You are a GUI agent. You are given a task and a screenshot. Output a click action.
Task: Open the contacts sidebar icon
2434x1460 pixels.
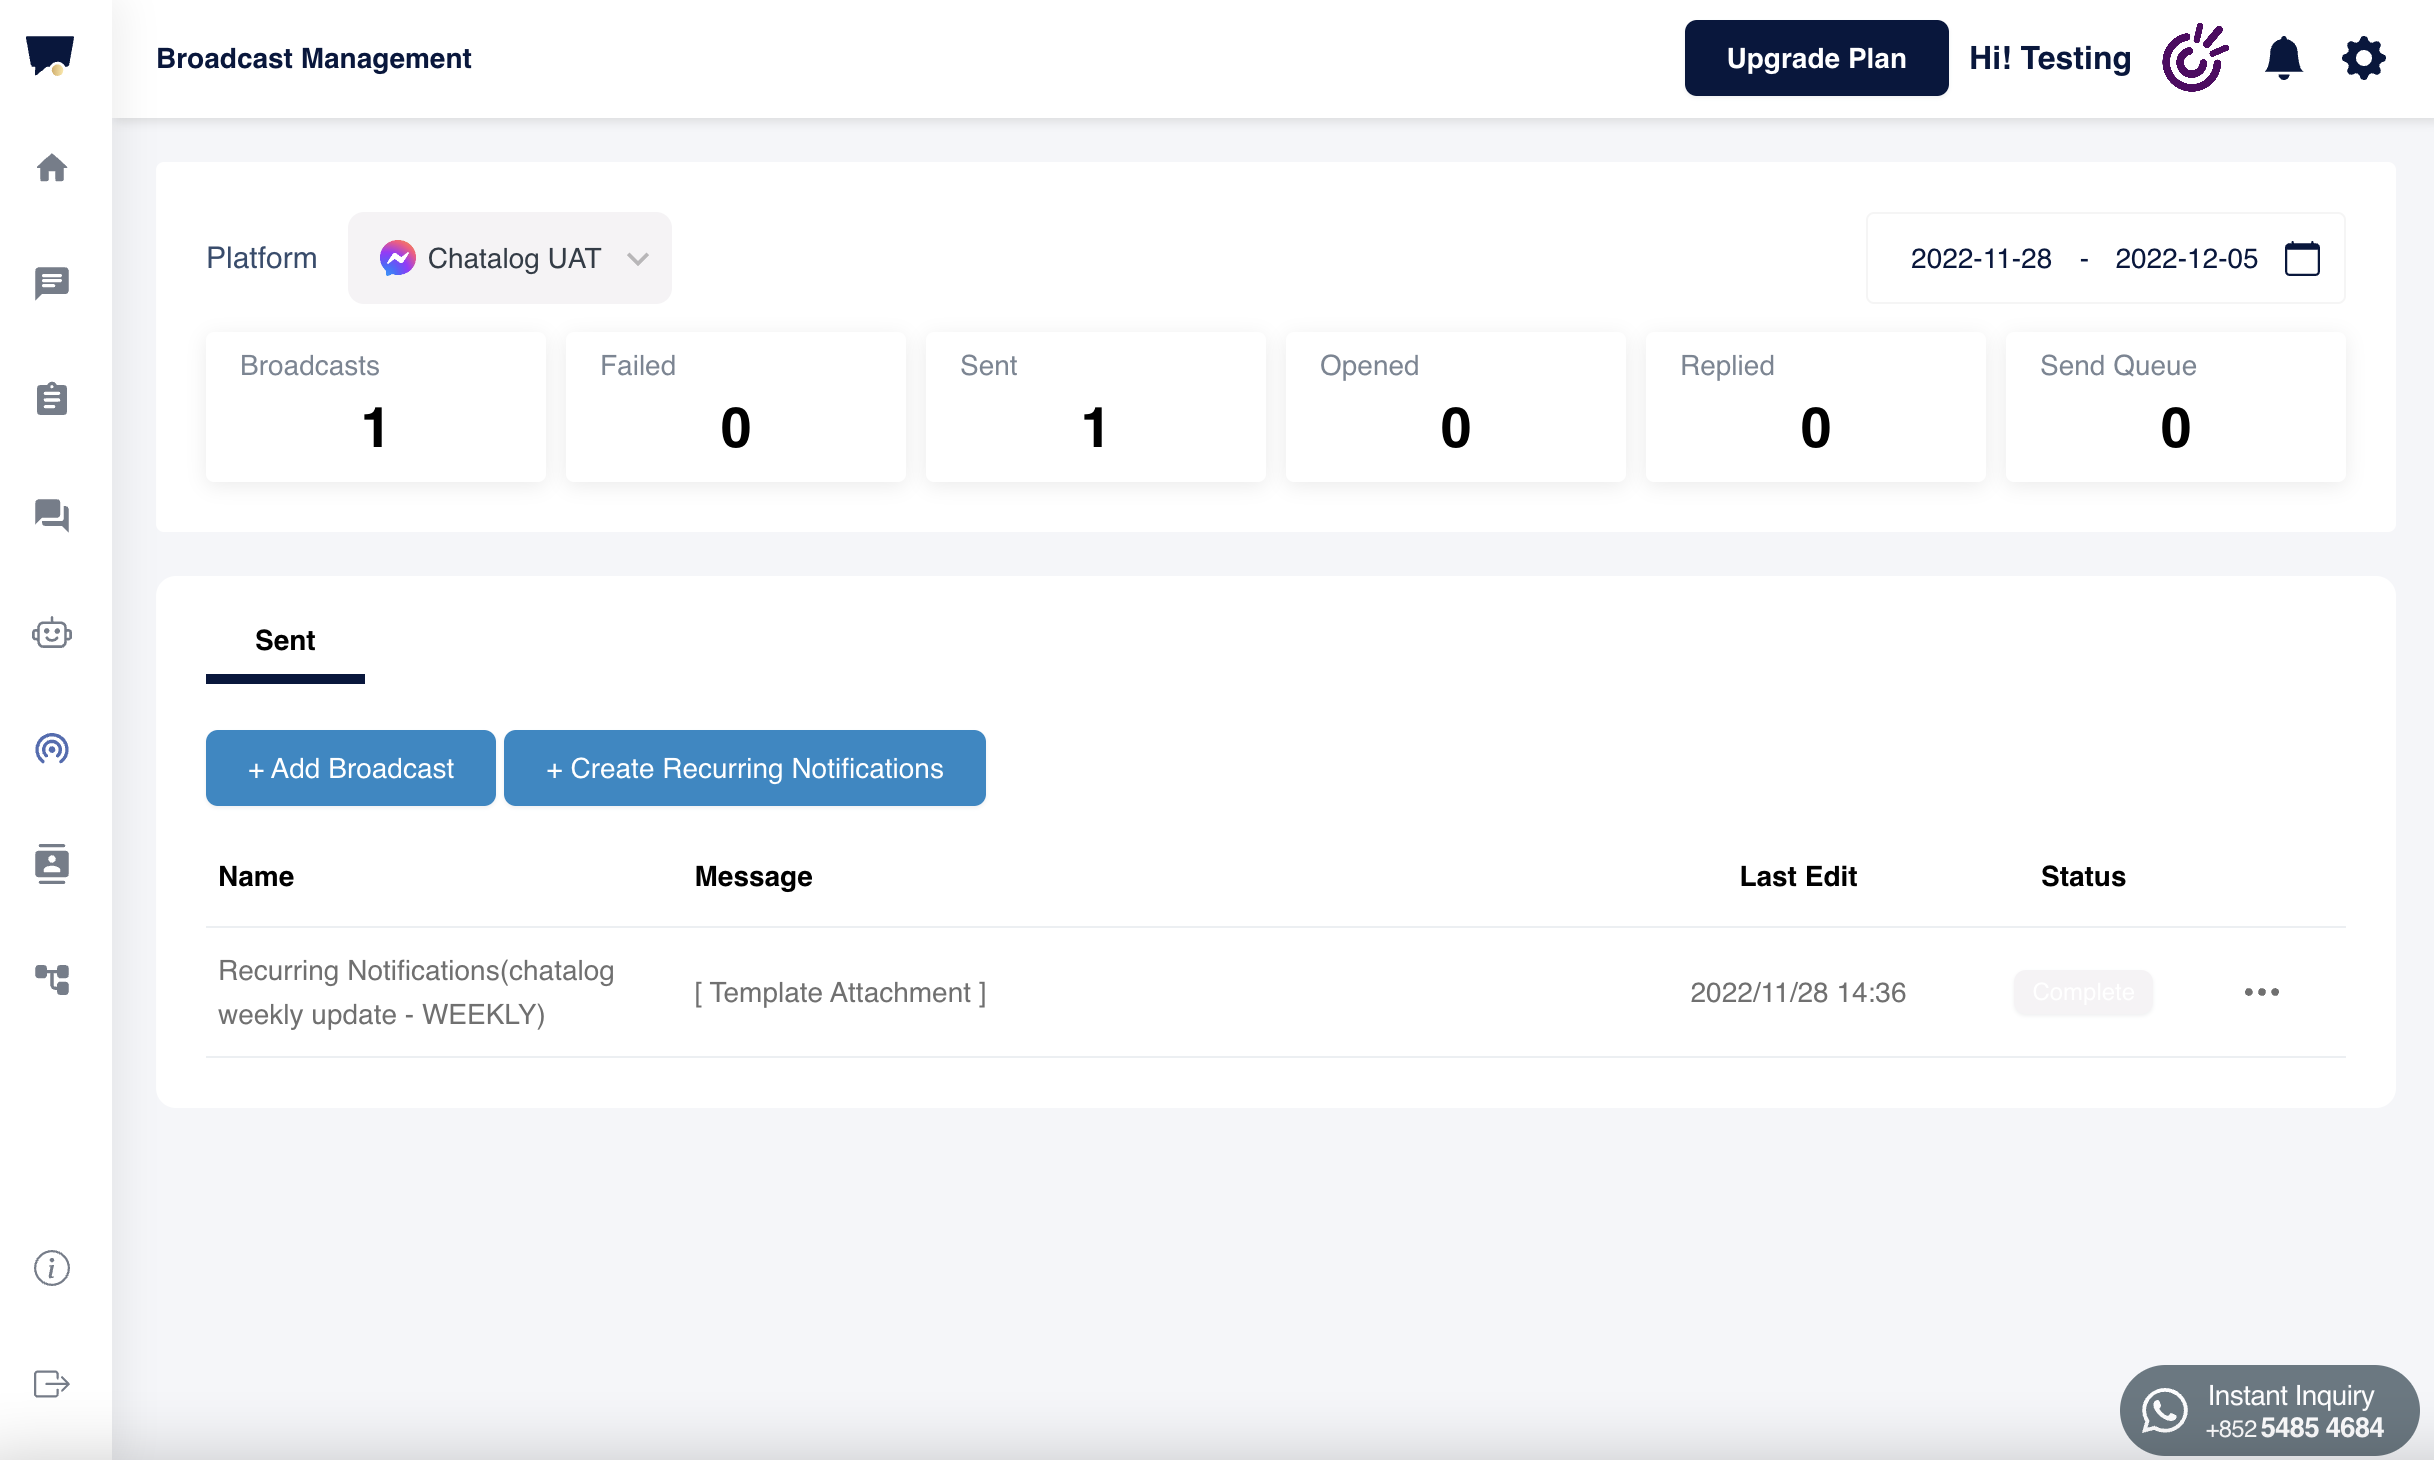click(52, 863)
